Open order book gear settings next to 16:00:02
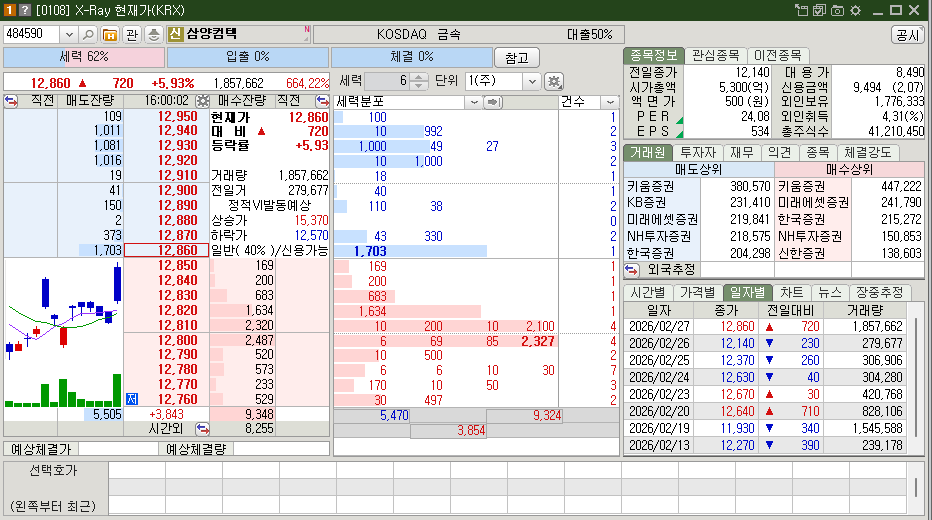 pos(203,101)
